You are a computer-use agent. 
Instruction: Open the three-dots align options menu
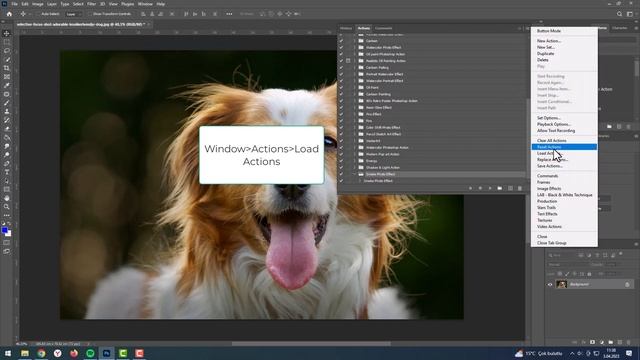coord(229,14)
